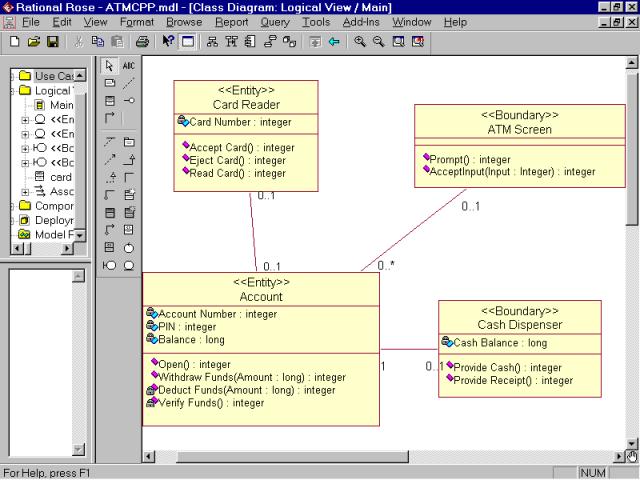Click the Browse Interaction Diagram toolbar icon
The image size is (640, 480).
click(x=231, y=42)
